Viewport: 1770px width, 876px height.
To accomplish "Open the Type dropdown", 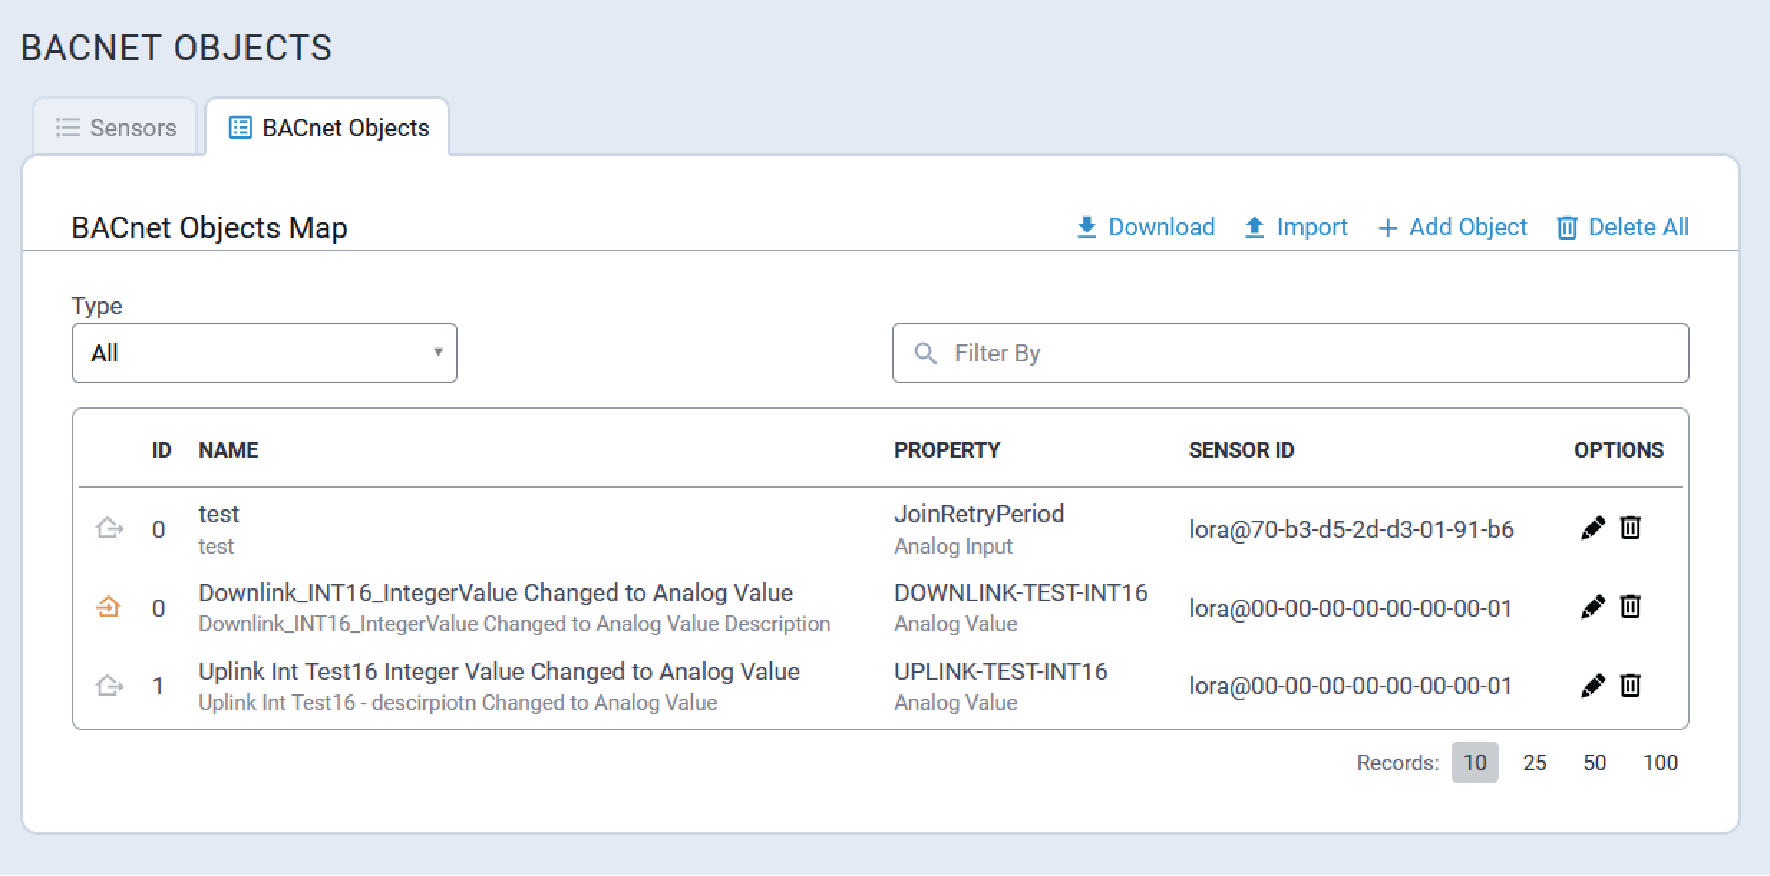I will click(264, 353).
